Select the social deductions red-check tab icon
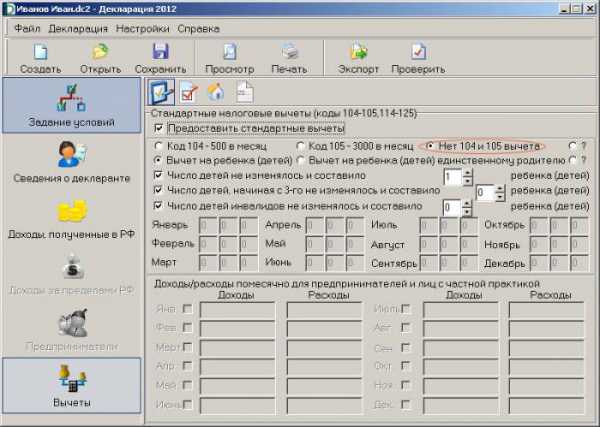This screenshot has width=600, height=427. pyautogui.click(x=189, y=92)
